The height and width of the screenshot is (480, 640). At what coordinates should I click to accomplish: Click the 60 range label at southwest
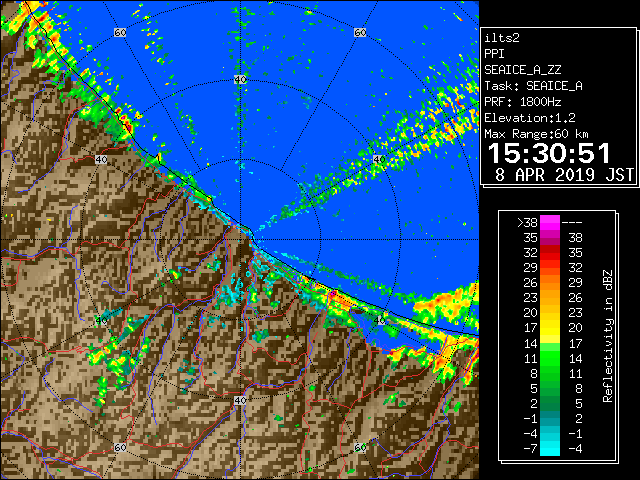point(120,447)
